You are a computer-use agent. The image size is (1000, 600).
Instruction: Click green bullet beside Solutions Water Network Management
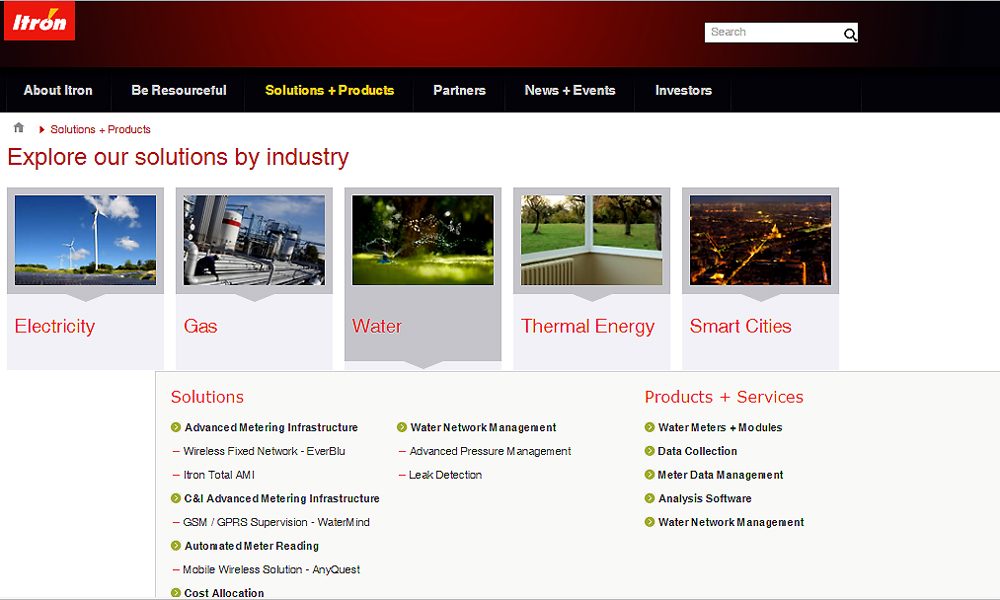402,427
